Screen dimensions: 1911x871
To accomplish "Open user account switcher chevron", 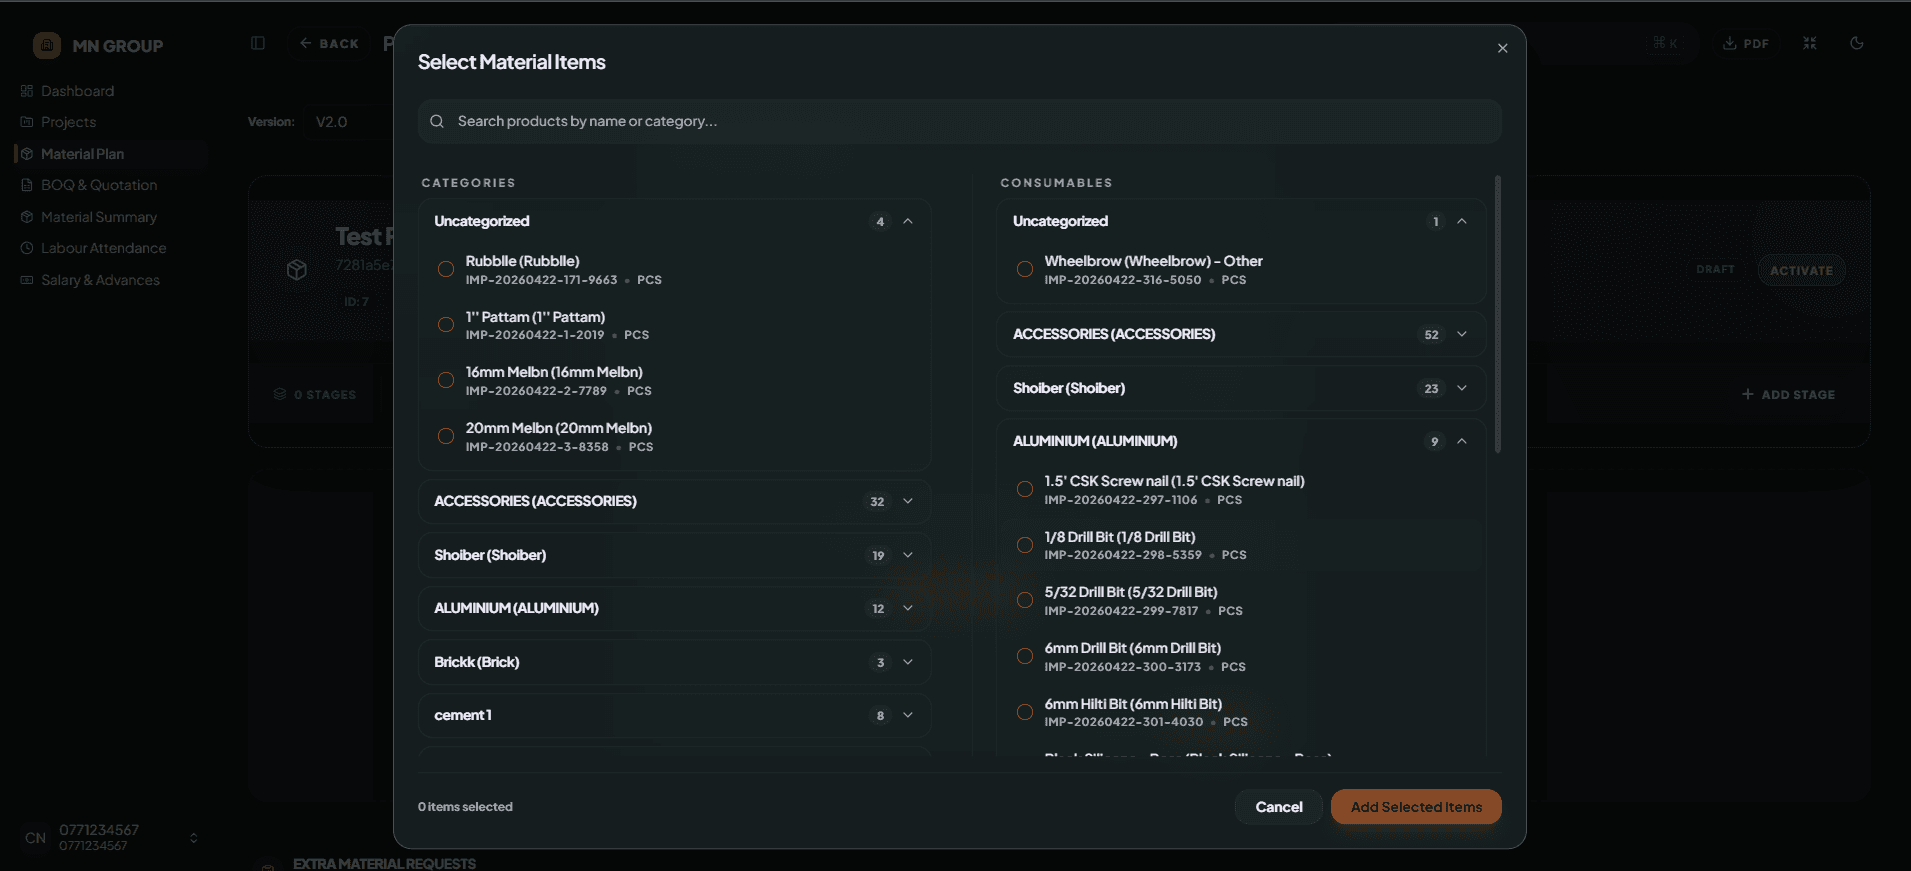I will (194, 838).
